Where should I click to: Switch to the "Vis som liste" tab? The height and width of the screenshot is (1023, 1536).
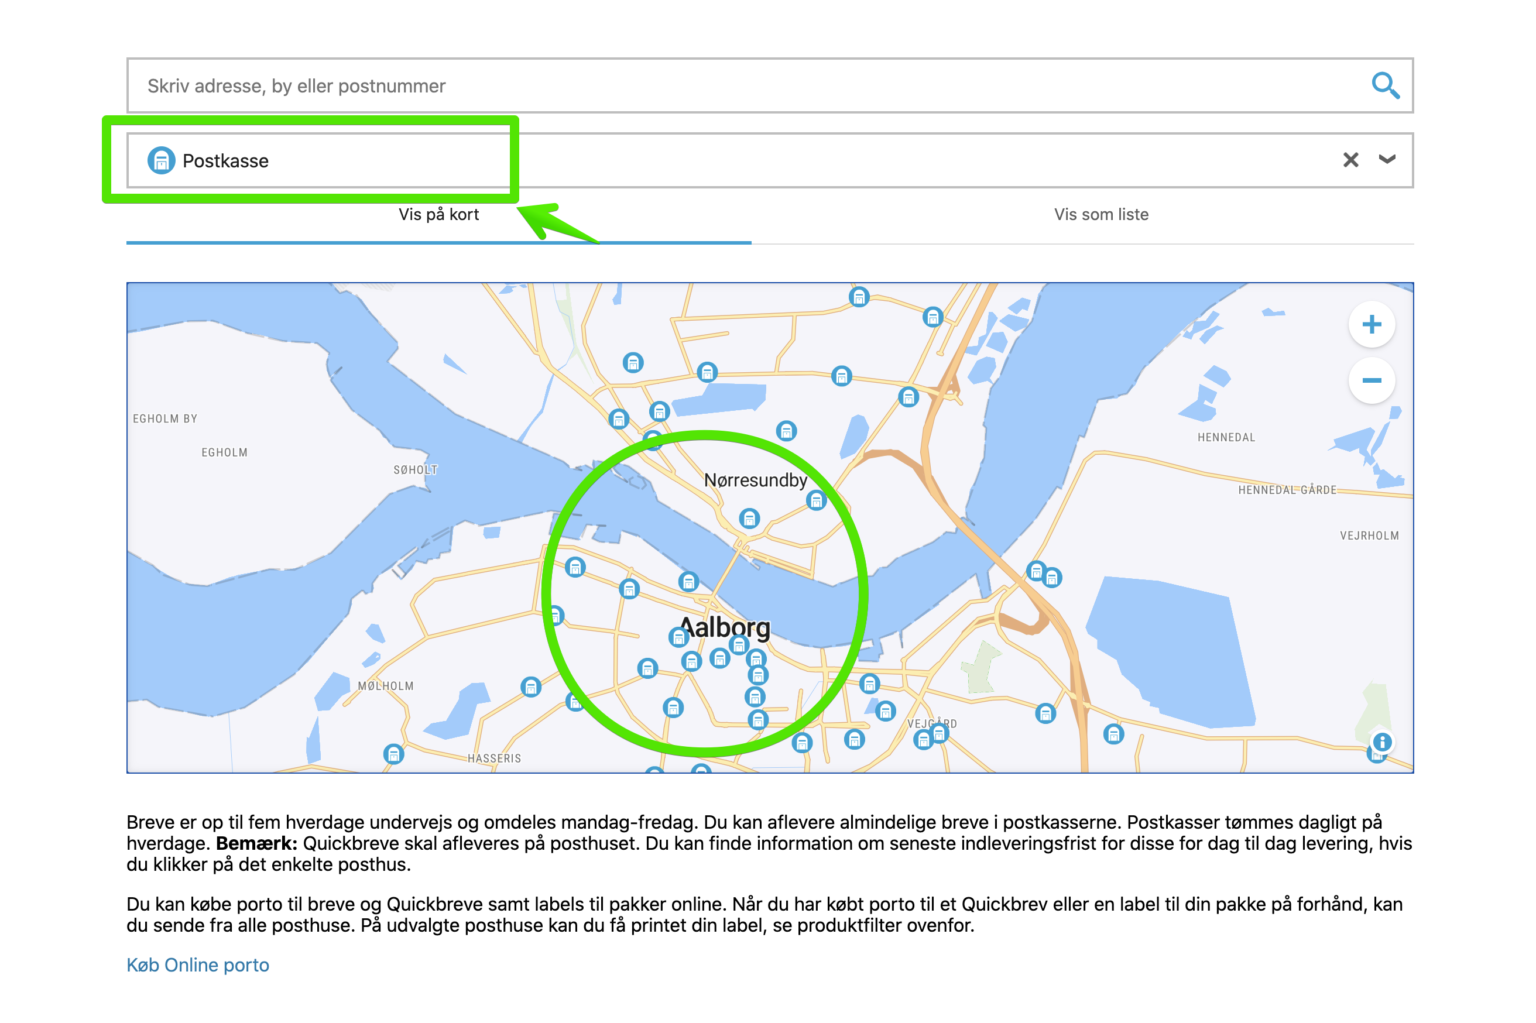click(x=1101, y=214)
